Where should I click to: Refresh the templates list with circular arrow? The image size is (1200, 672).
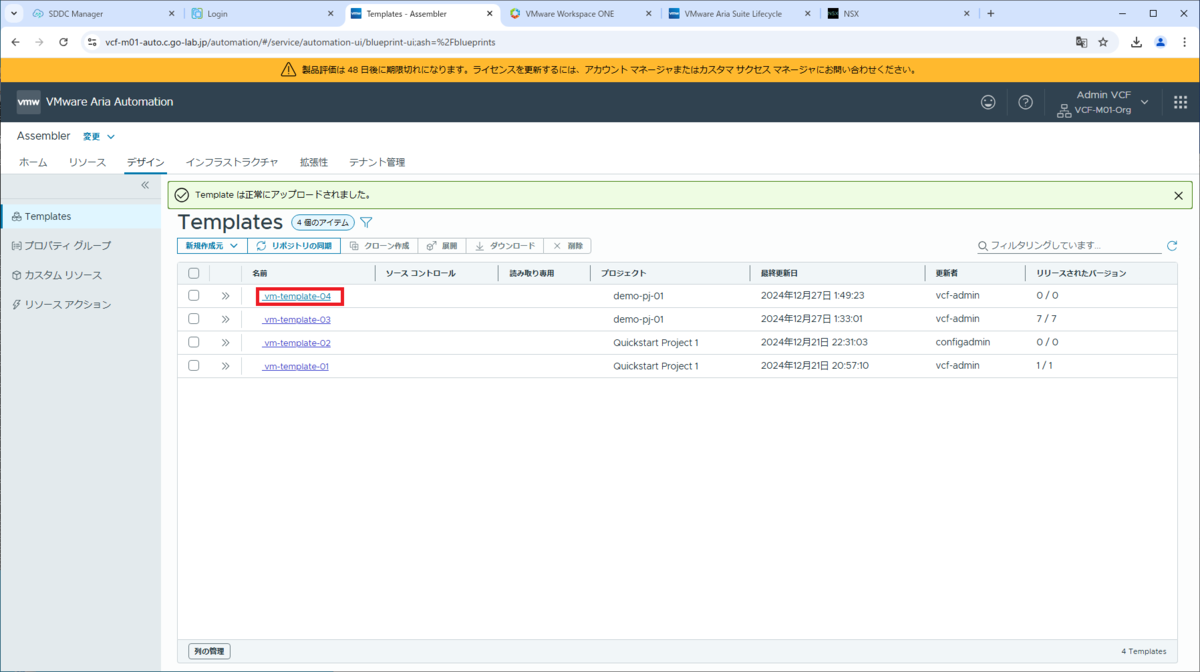coord(1172,245)
